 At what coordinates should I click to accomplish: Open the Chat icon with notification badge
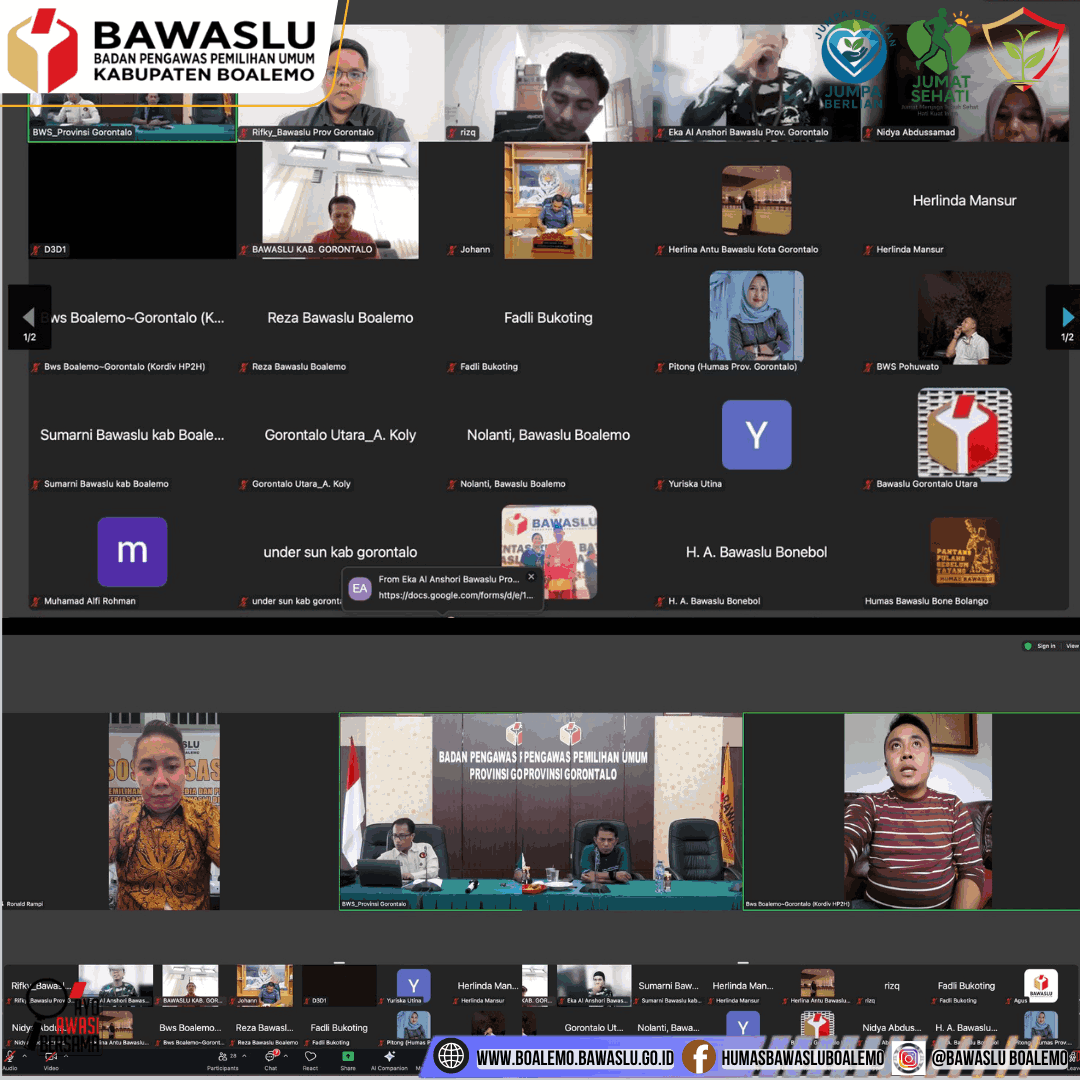(271, 1056)
